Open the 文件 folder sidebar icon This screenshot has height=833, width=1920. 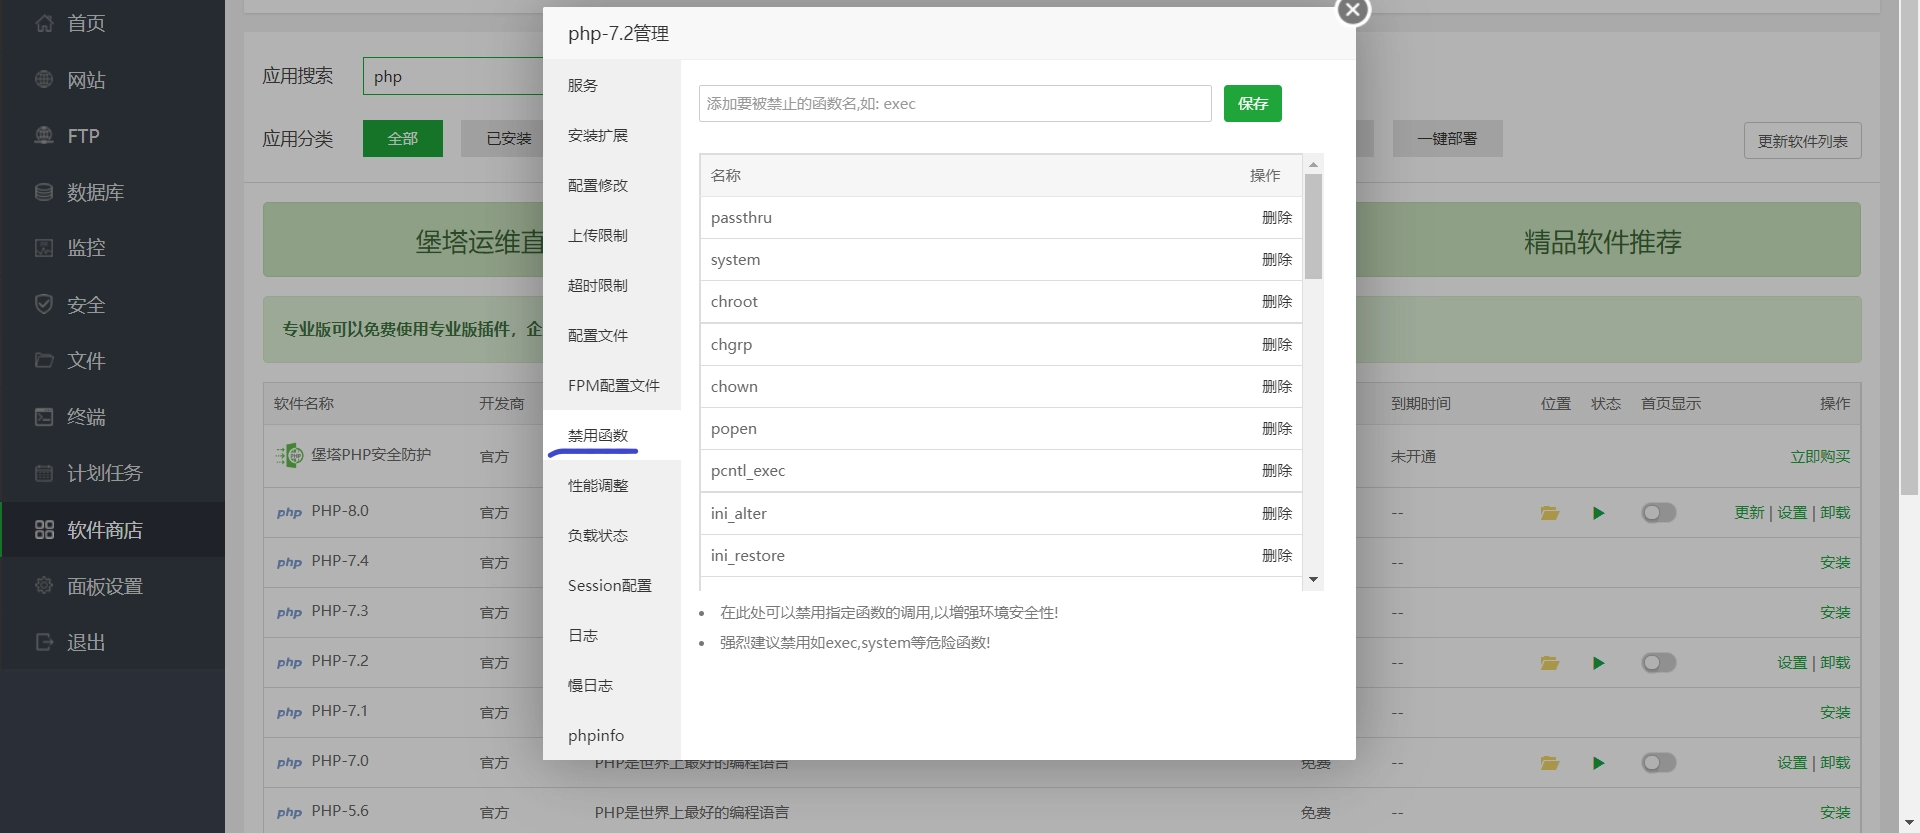(44, 360)
